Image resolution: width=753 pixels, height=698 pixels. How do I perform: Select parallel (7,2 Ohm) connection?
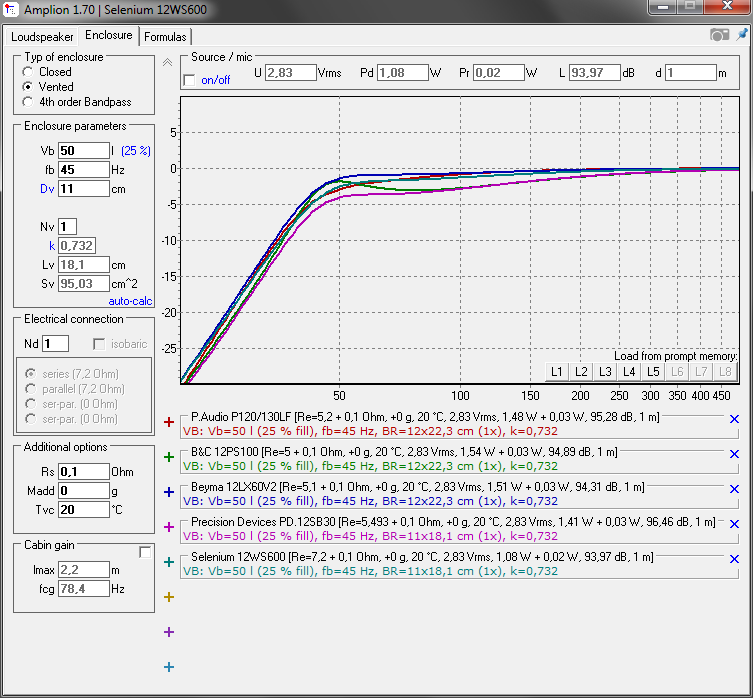point(31,389)
